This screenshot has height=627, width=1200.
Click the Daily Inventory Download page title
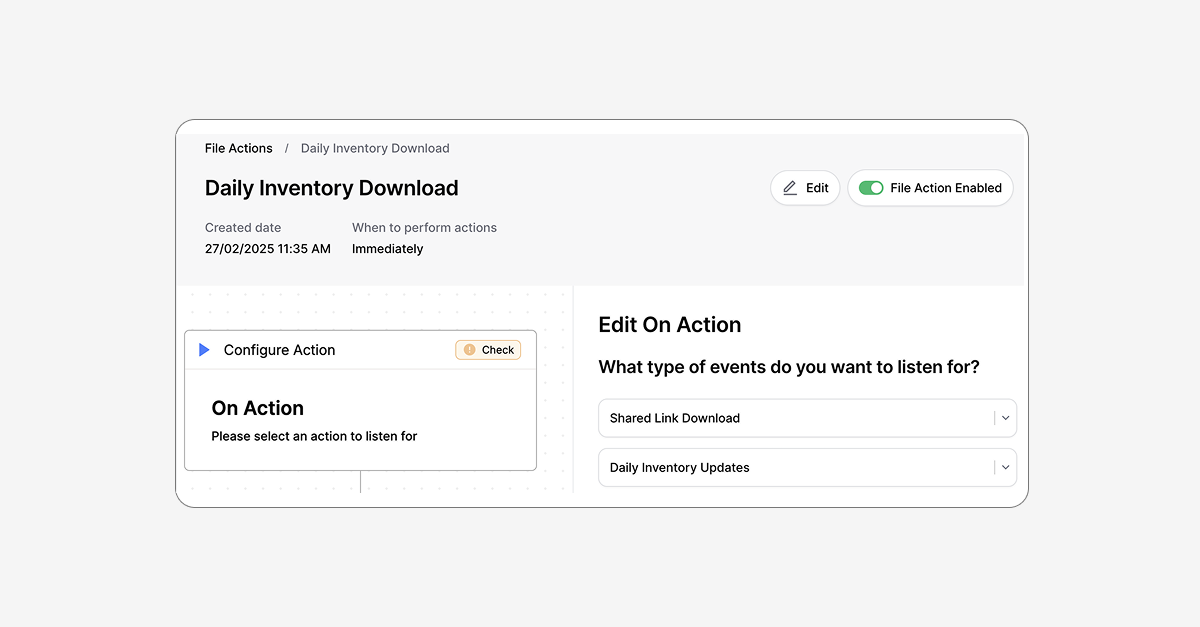coord(332,188)
